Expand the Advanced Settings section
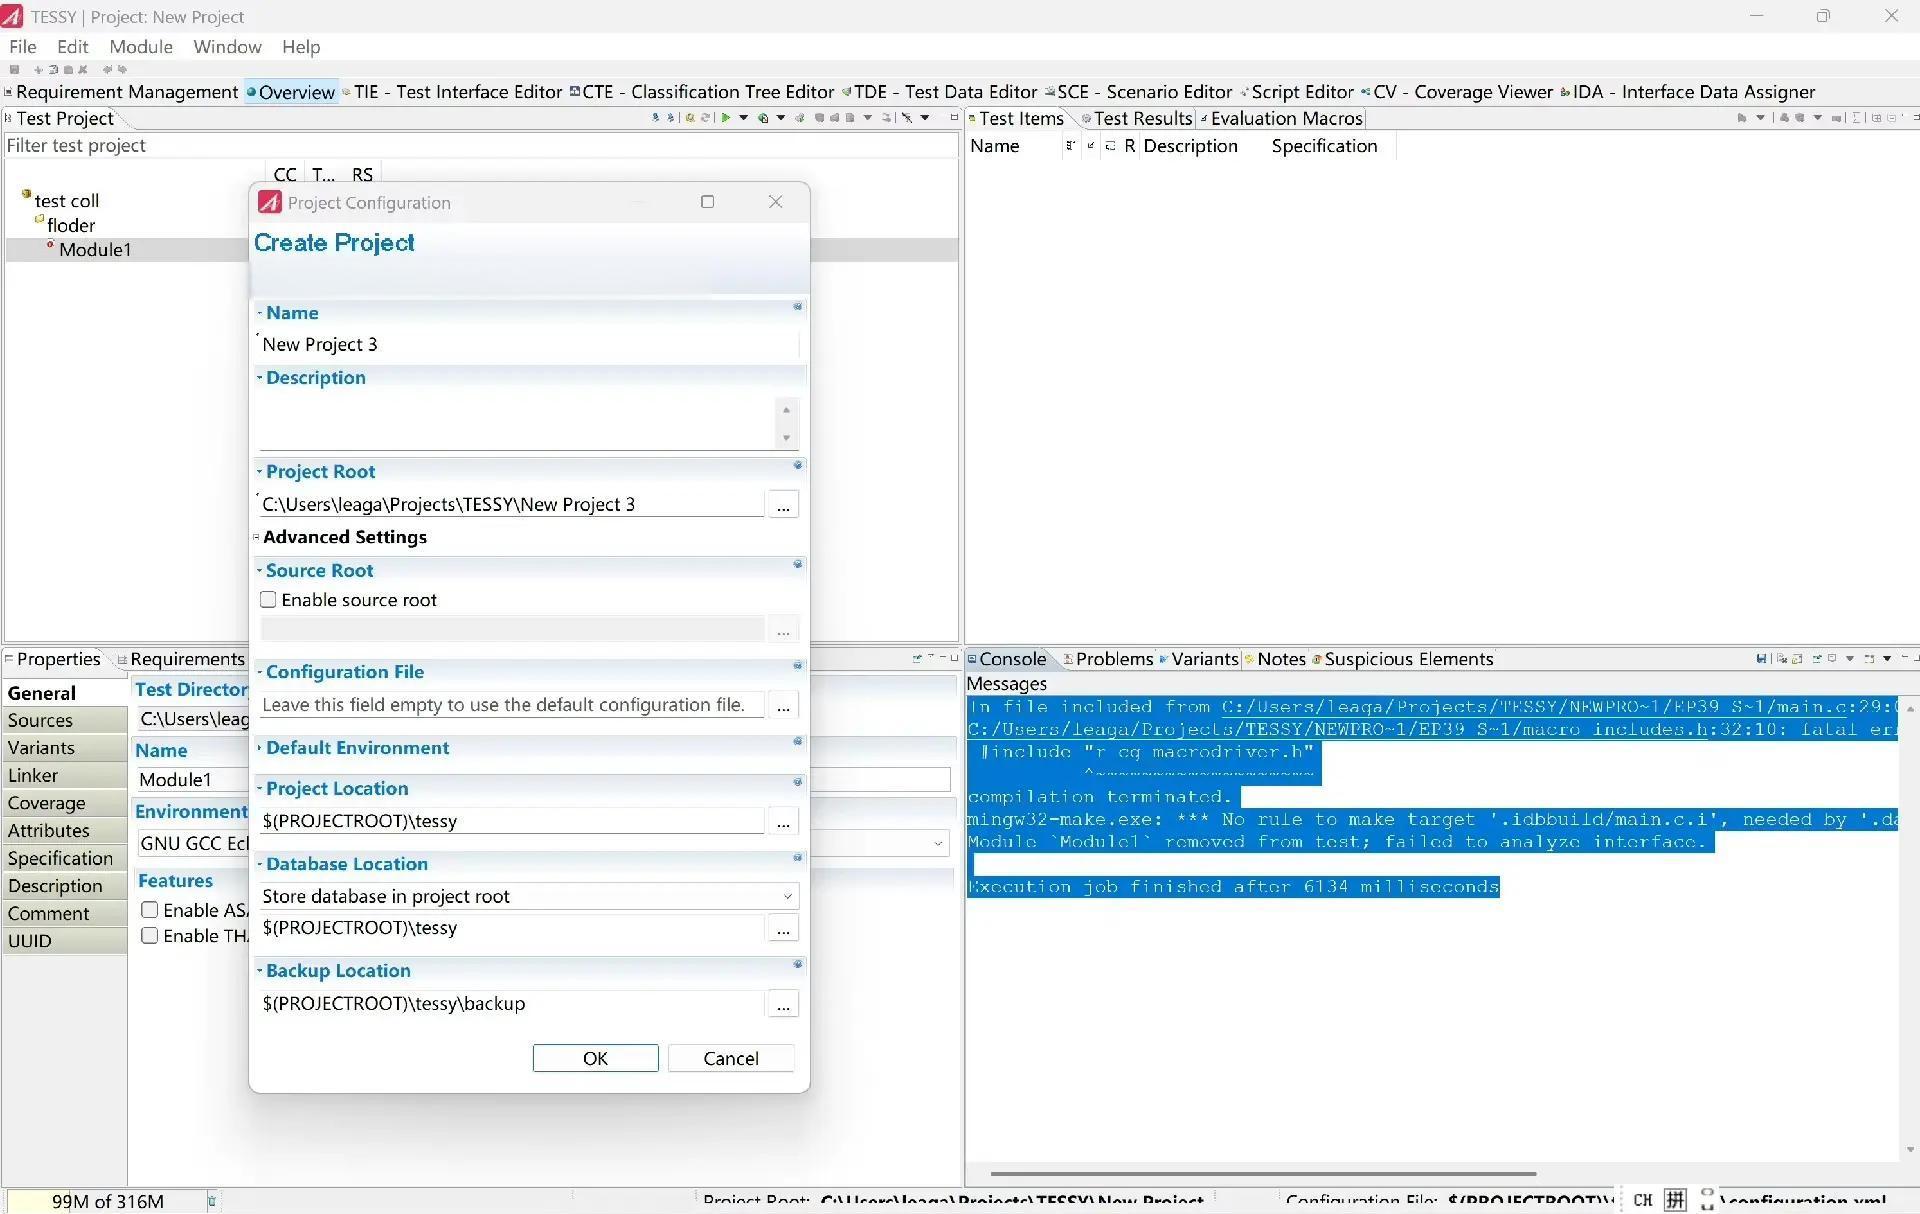 [257, 538]
